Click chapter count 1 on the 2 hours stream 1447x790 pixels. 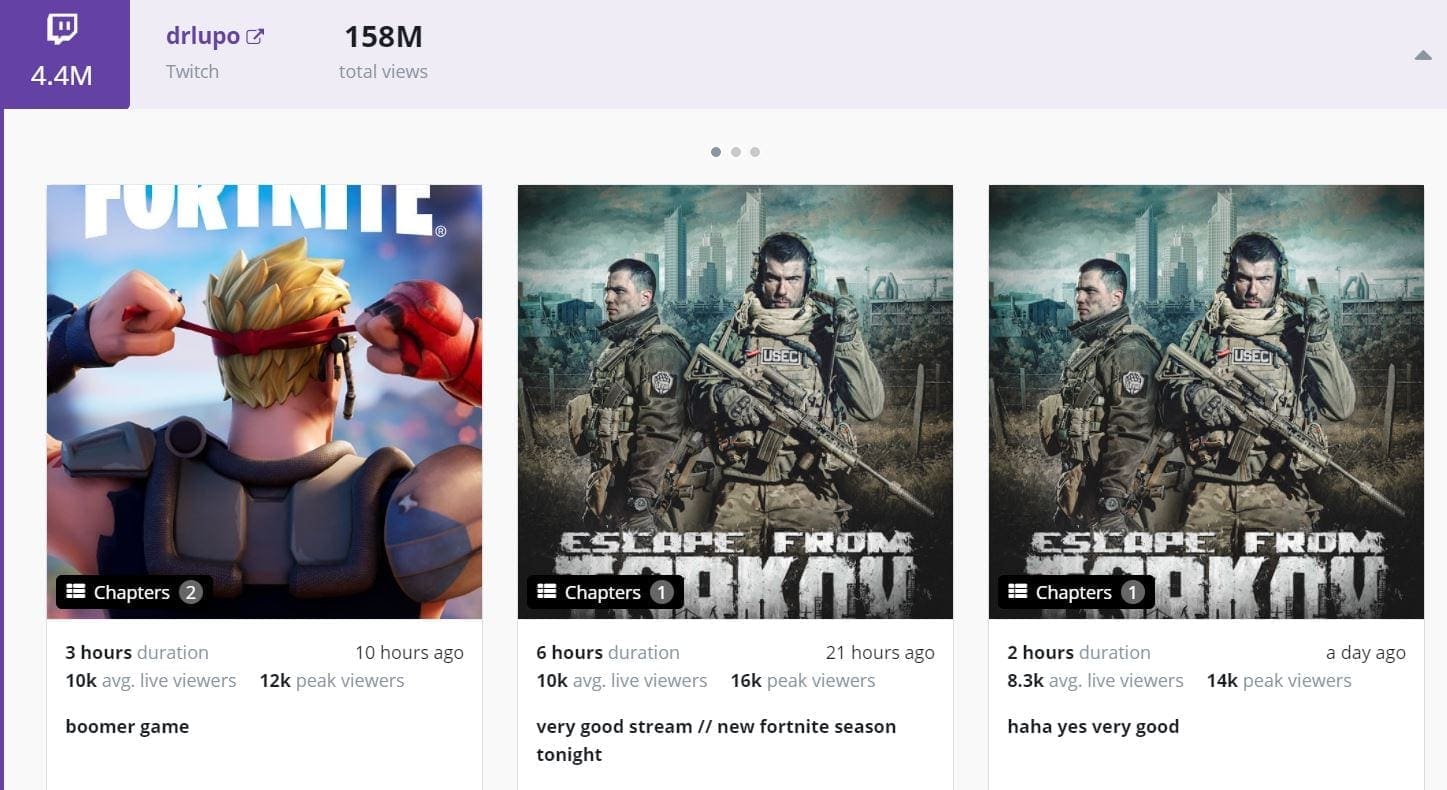click(x=1132, y=593)
